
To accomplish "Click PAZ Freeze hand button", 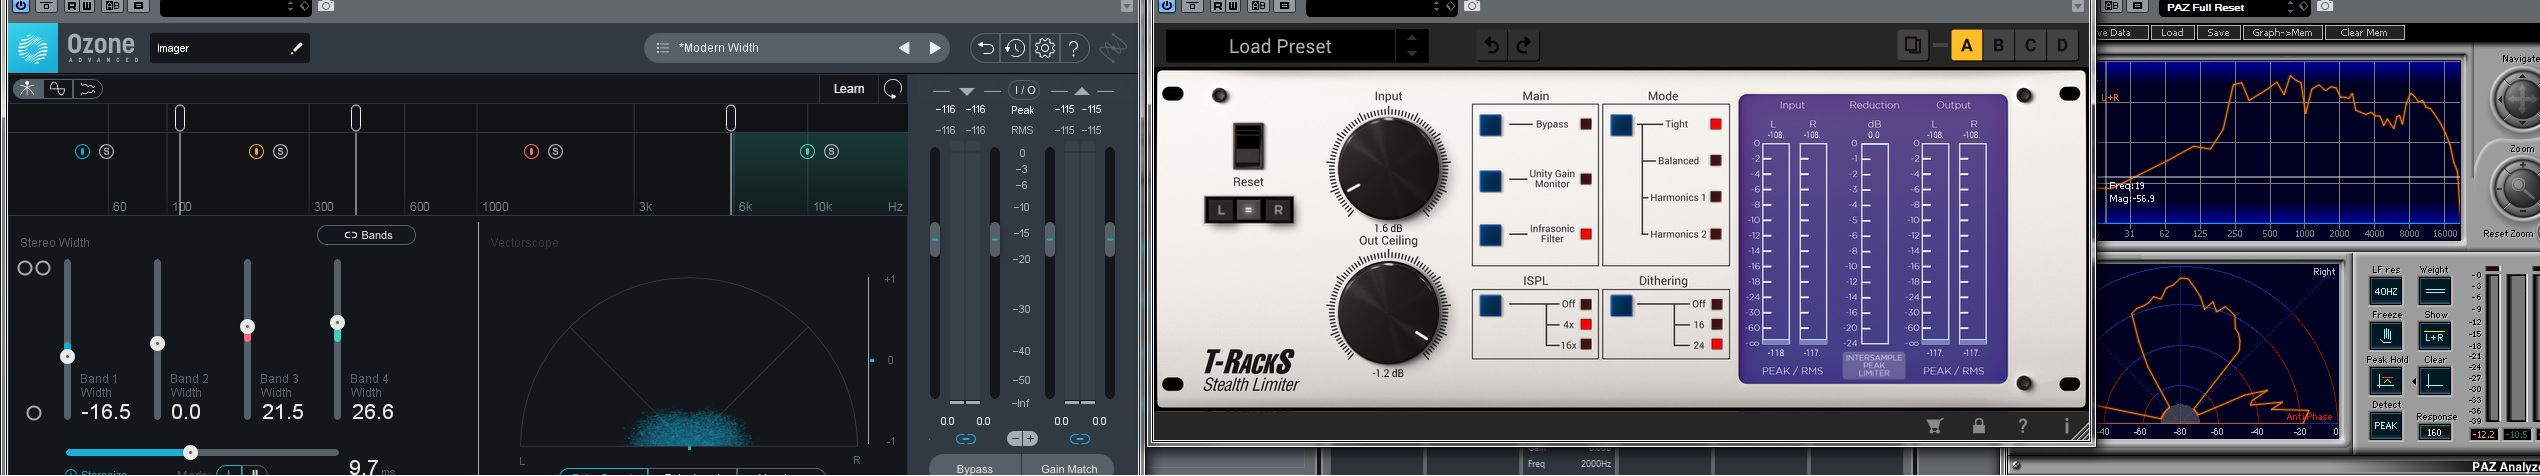I will (x=2386, y=336).
